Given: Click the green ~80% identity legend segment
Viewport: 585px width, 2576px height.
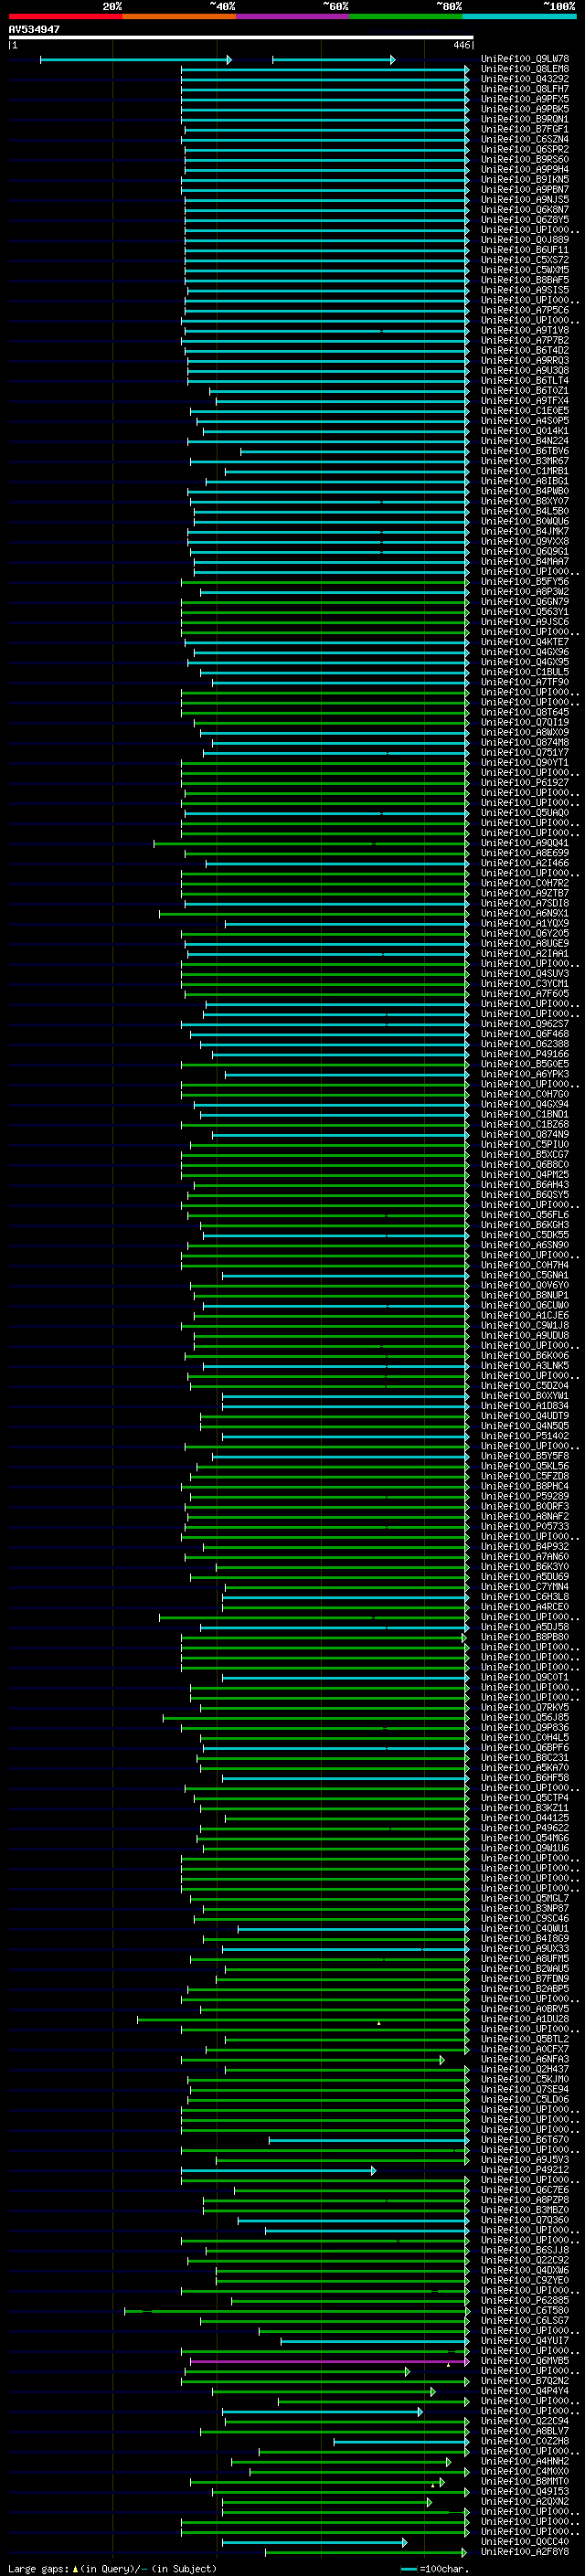Looking at the screenshot, I should 406,16.
